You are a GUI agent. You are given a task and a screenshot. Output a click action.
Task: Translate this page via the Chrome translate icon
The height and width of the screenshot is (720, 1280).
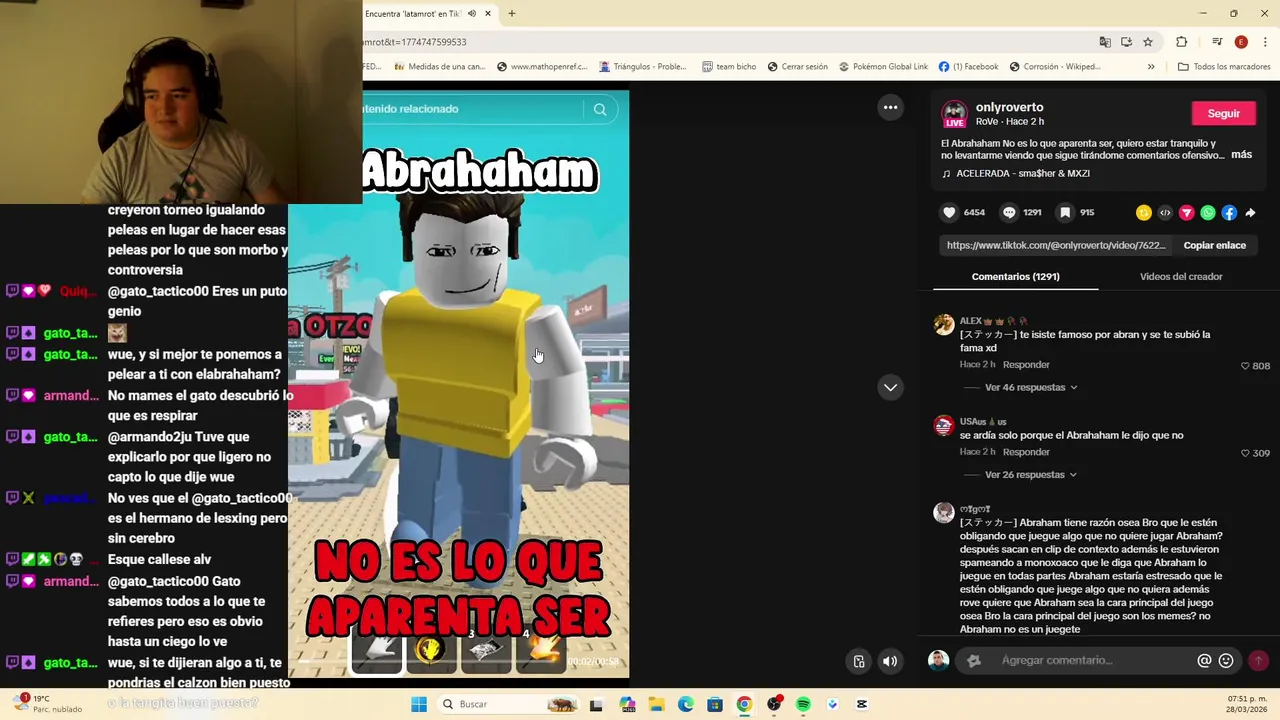click(x=1105, y=42)
